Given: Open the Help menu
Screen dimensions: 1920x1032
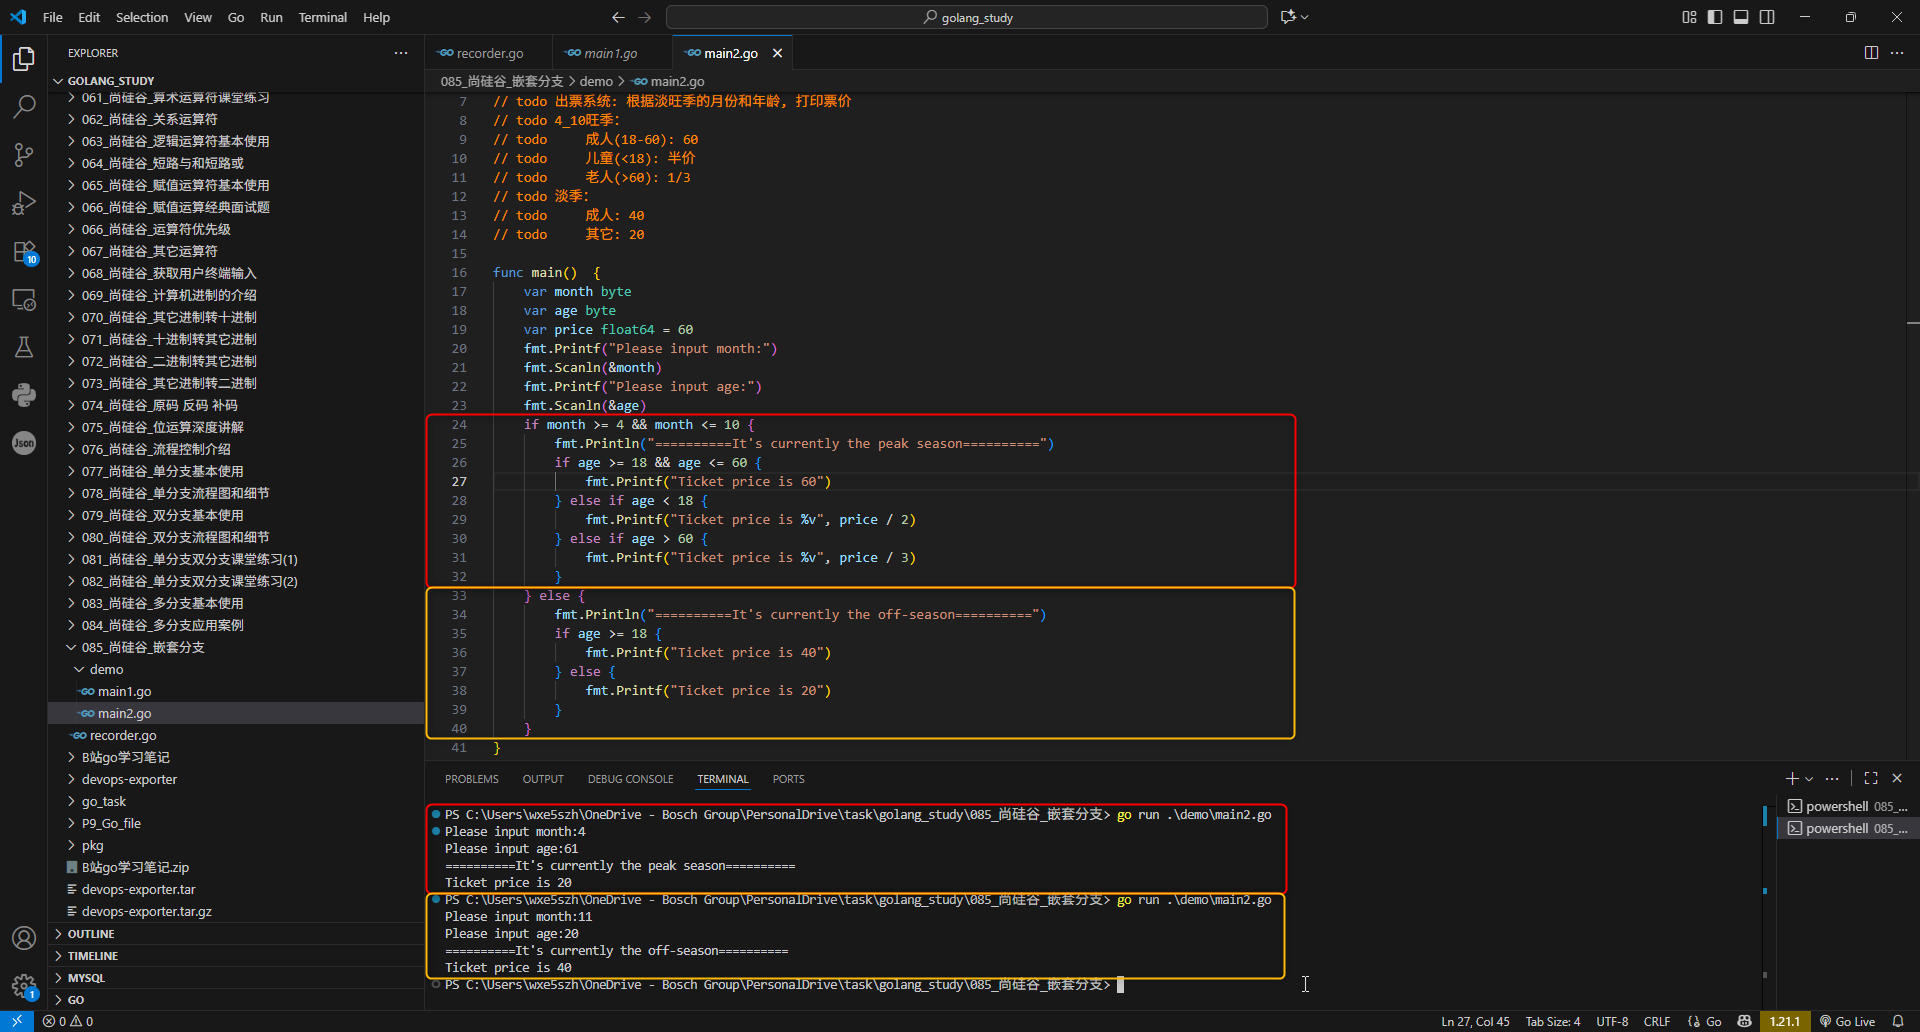Looking at the screenshot, I should tap(376, 17).
